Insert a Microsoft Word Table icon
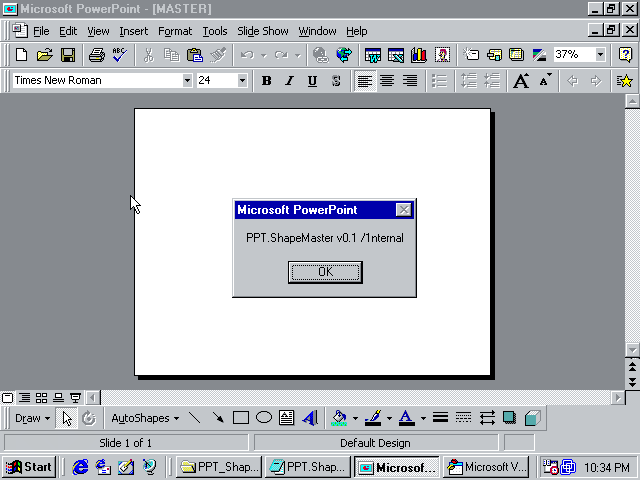This screenshot has height=480, width=640. [373, 55]
